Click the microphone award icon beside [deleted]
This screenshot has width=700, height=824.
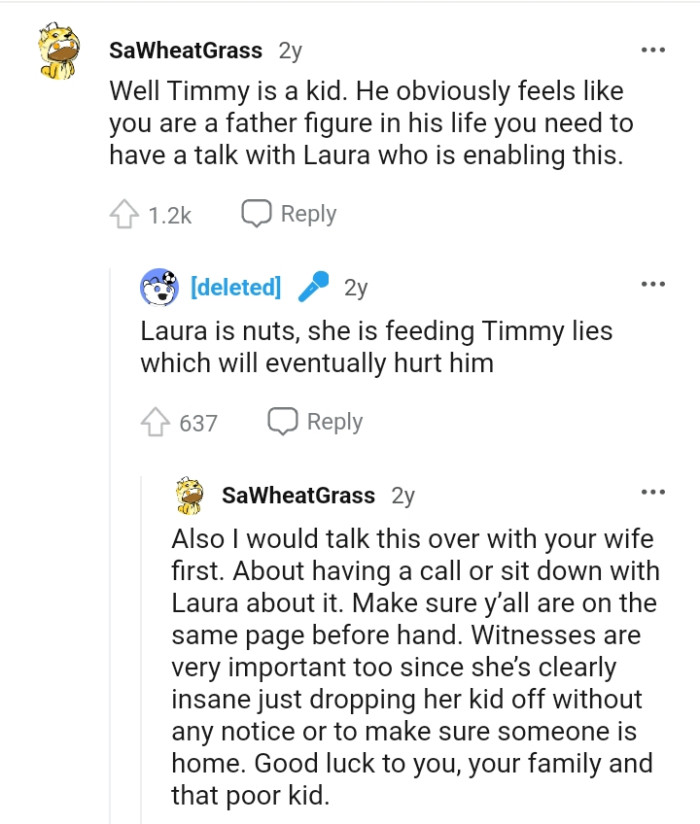click(316, 288)
